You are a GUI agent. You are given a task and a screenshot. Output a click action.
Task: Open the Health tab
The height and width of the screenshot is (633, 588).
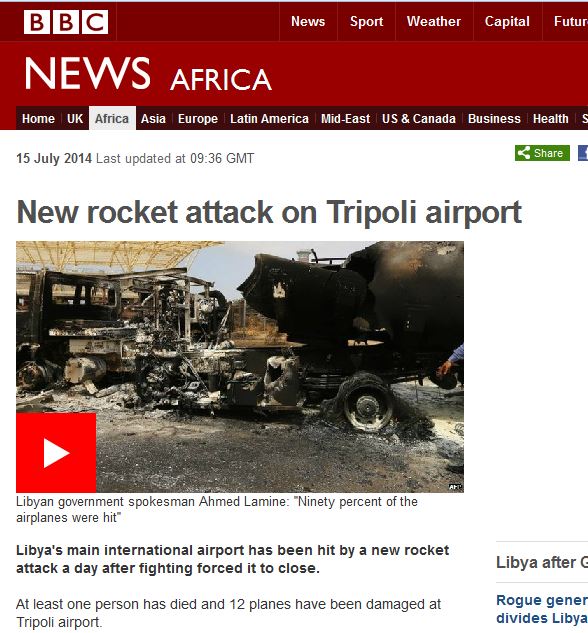(x=550, y=119)
